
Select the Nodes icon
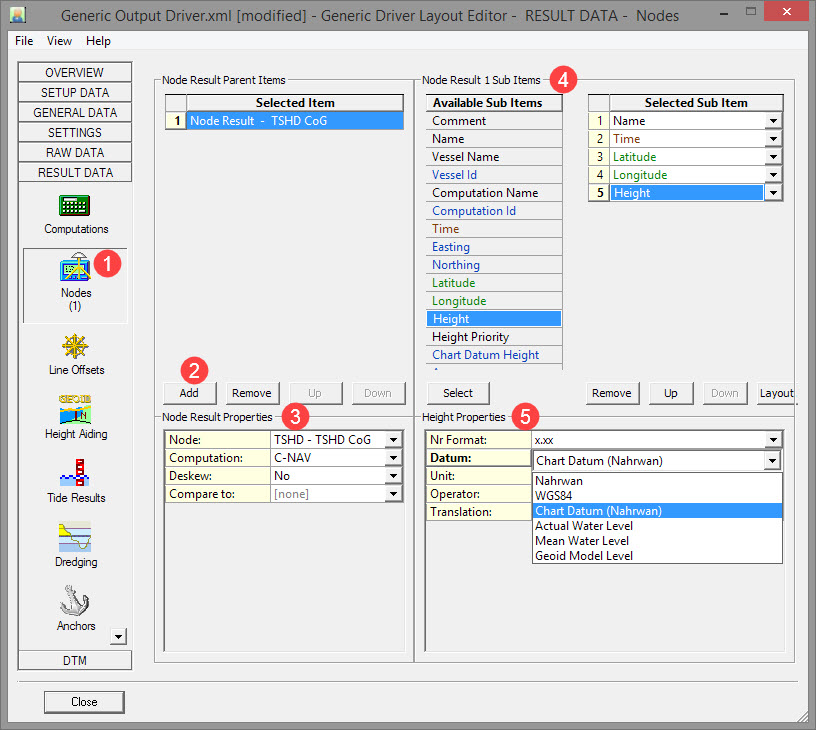(76, 271)
